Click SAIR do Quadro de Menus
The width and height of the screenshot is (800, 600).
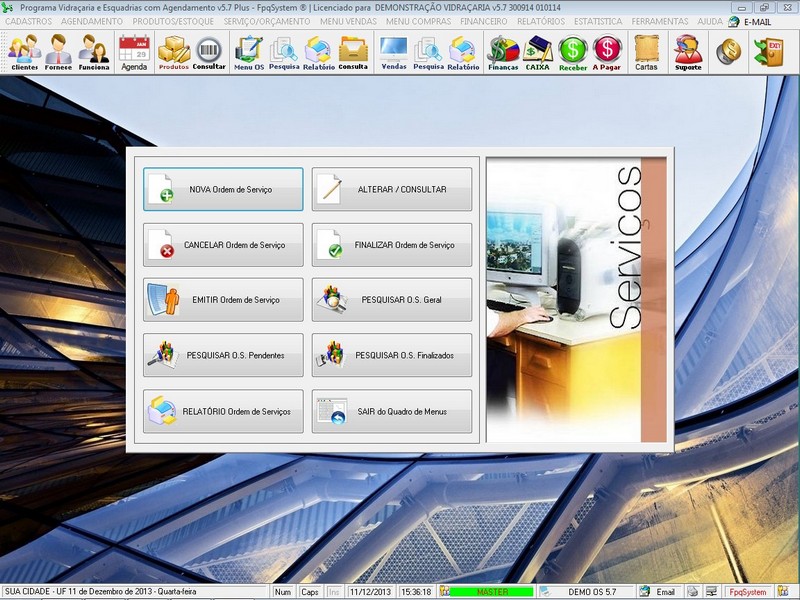pos(392,411)
